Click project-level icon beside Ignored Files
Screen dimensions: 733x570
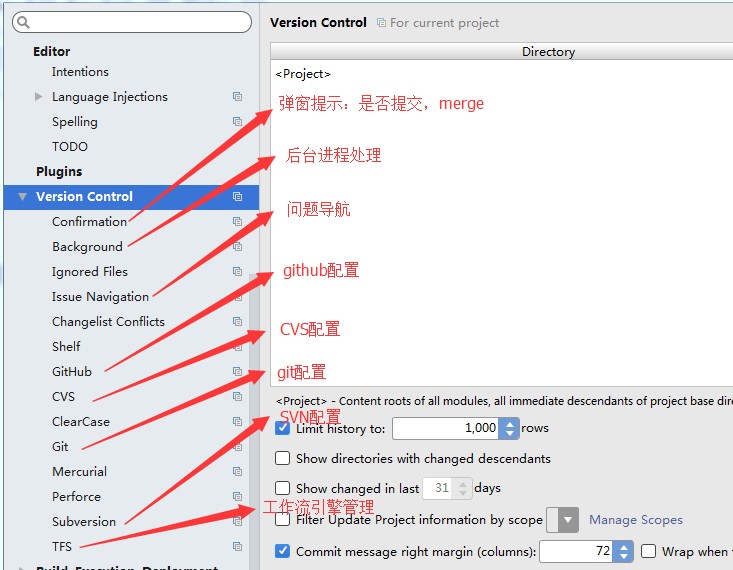coord(237,271)
